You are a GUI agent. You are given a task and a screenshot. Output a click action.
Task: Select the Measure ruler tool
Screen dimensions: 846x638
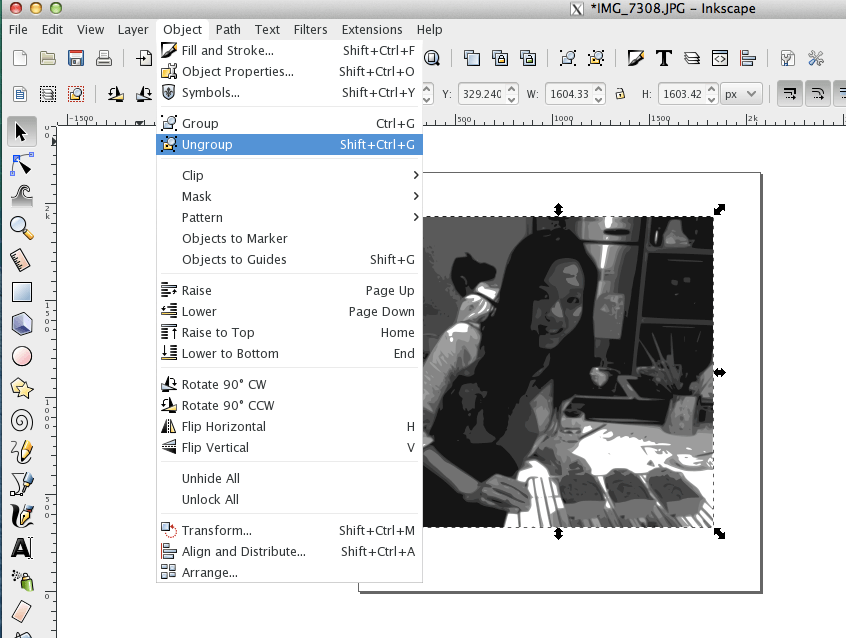[22, 260]
